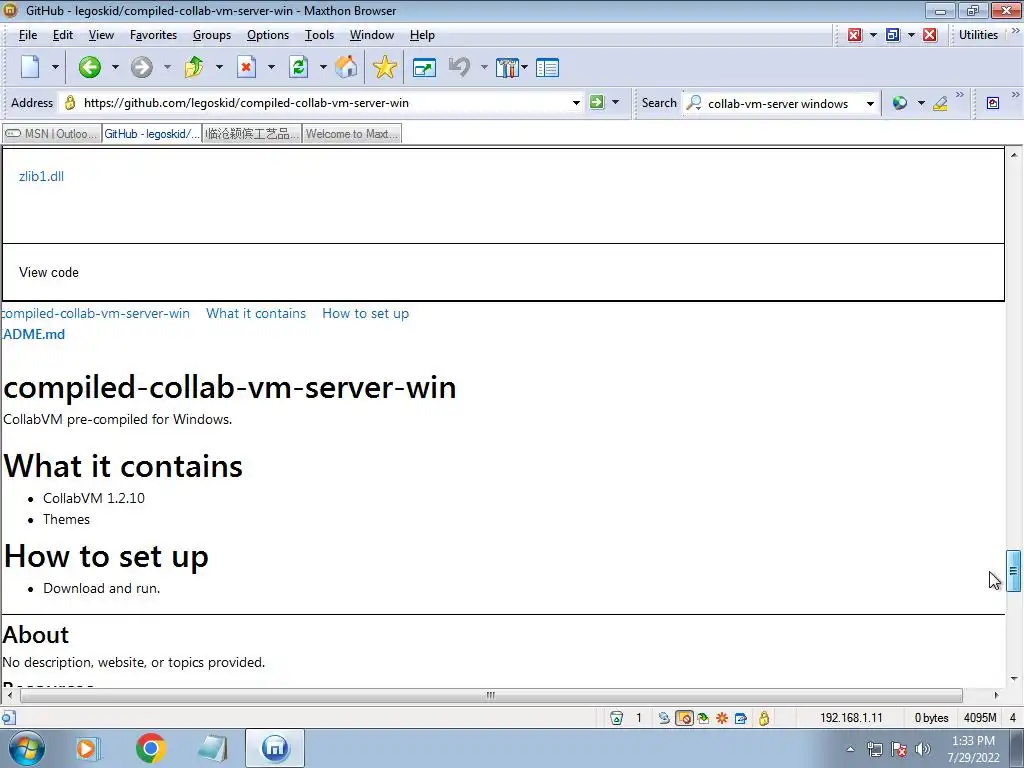Click the green recycle bin status bar icon

(616, 718)
